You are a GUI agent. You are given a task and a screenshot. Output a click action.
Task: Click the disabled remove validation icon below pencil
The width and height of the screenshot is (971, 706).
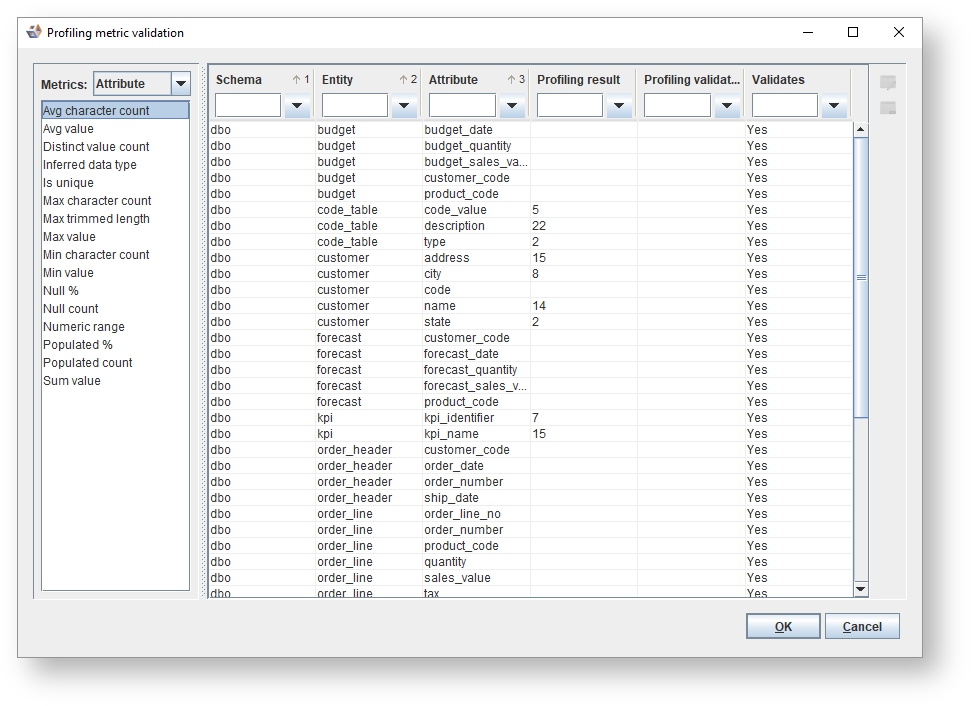888,108
